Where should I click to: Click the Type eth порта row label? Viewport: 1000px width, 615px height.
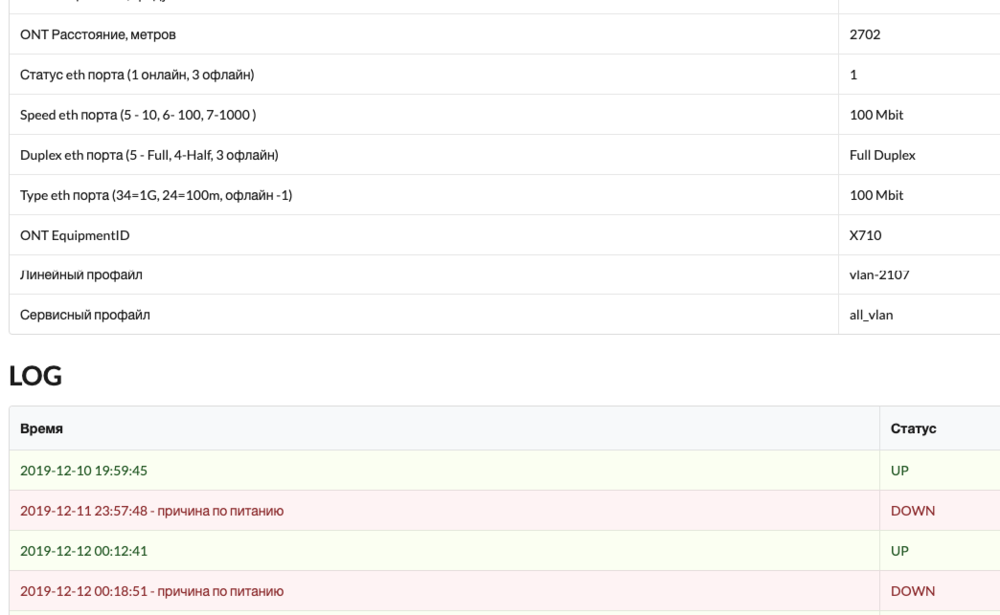click(156, 195)
